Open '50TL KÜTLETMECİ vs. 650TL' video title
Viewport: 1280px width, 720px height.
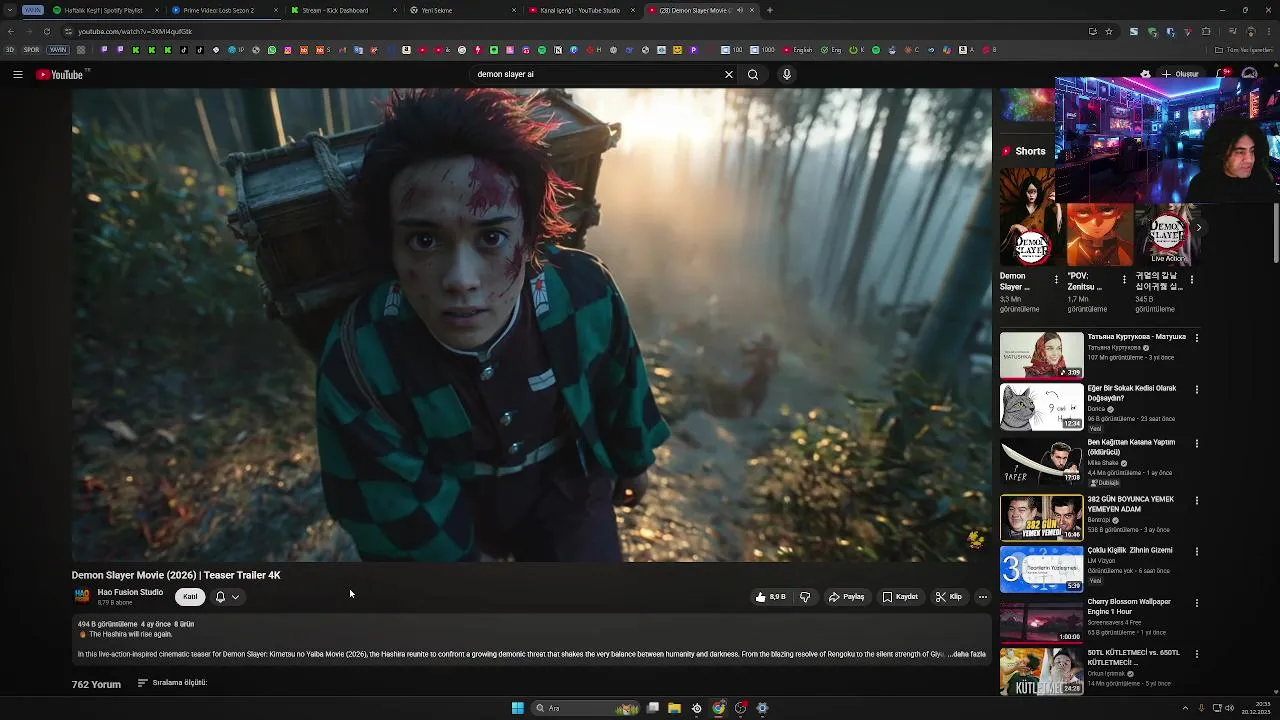pyautogui.click(x=1134, y=657)
